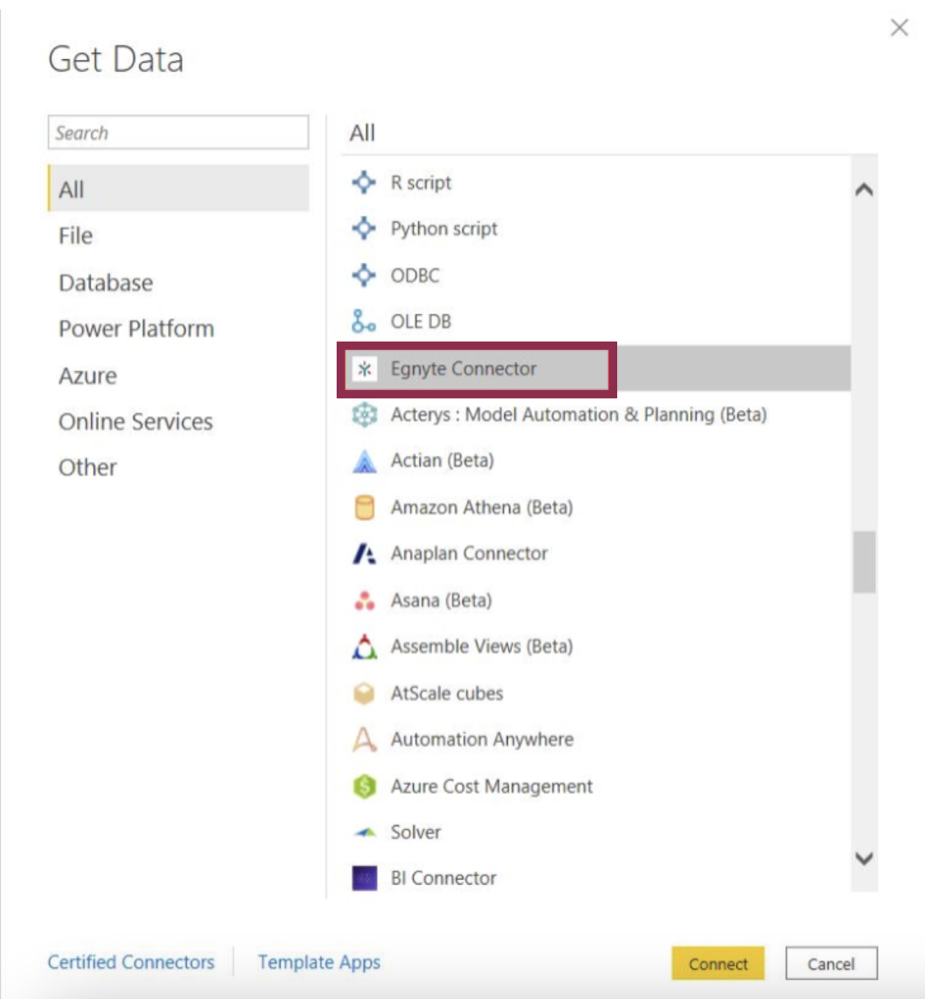Click the scrollbar up arrow
The height and width of the screenshot is (999, 925).
point(864,189)
